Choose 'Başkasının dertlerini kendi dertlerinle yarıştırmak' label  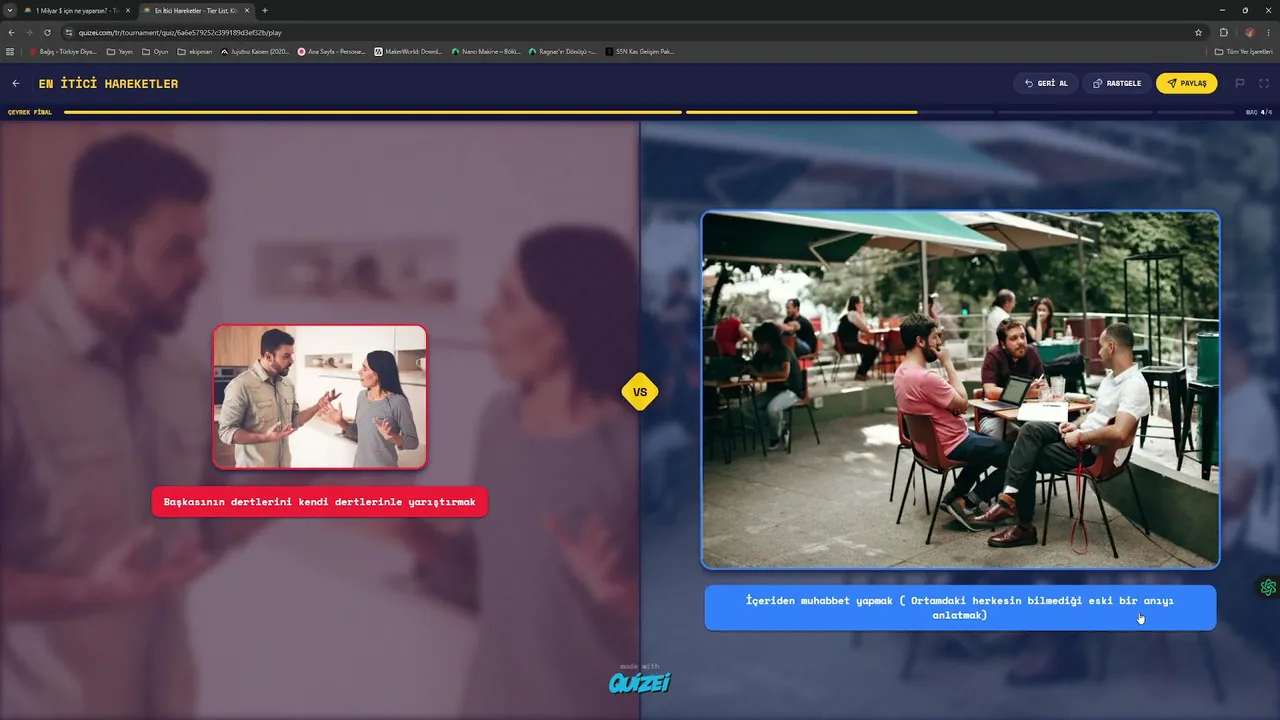319,502
